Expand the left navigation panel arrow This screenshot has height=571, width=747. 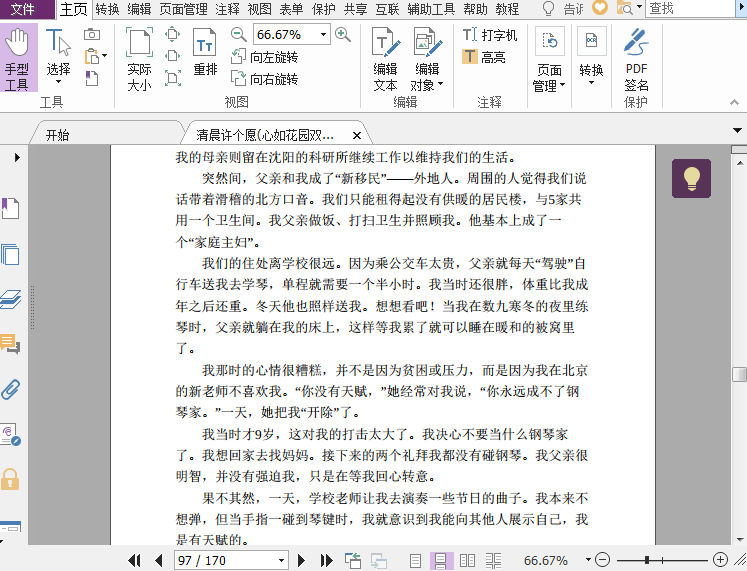[17, 157]
